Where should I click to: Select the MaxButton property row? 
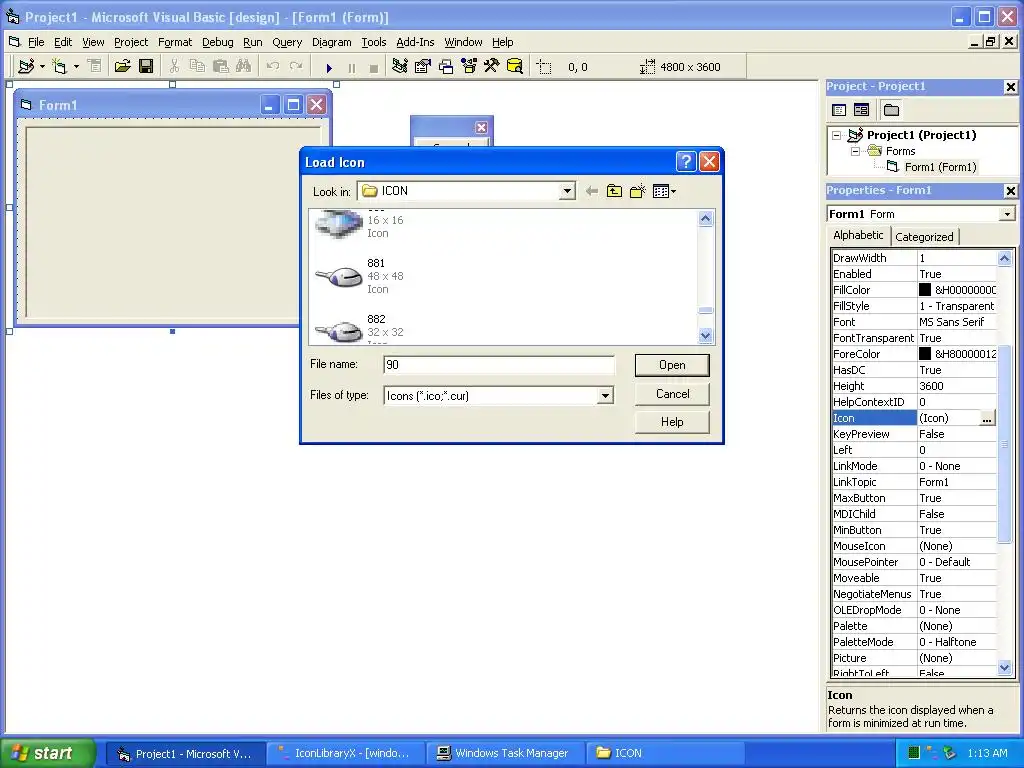point(914,498)
